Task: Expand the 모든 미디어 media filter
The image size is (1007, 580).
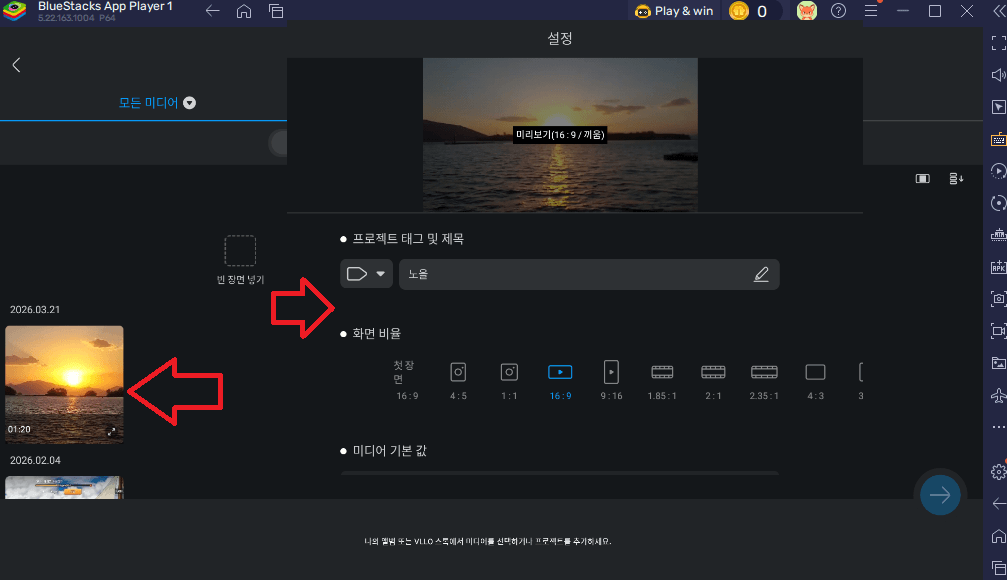Action: [x=189, y=102]
